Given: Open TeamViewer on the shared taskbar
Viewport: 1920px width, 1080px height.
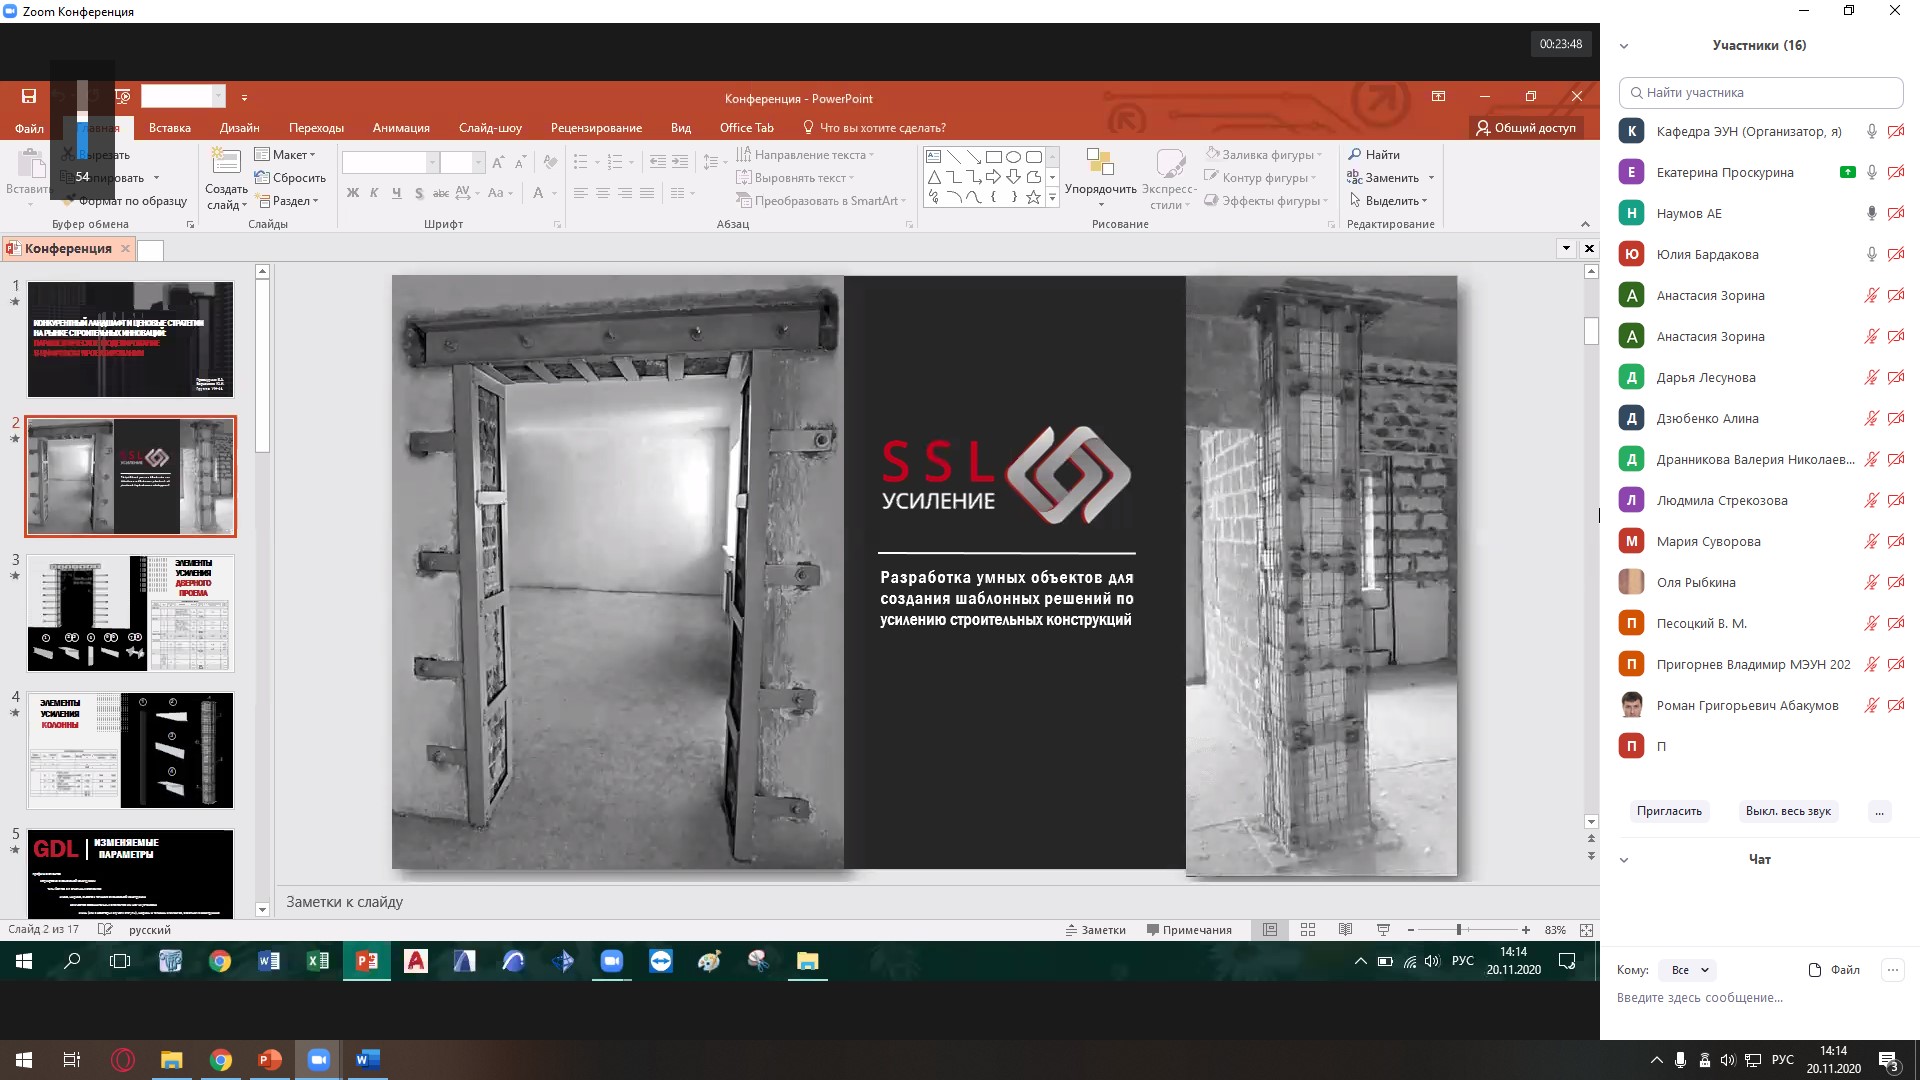Looking at the screenshot, I should (x=661, y=961).
